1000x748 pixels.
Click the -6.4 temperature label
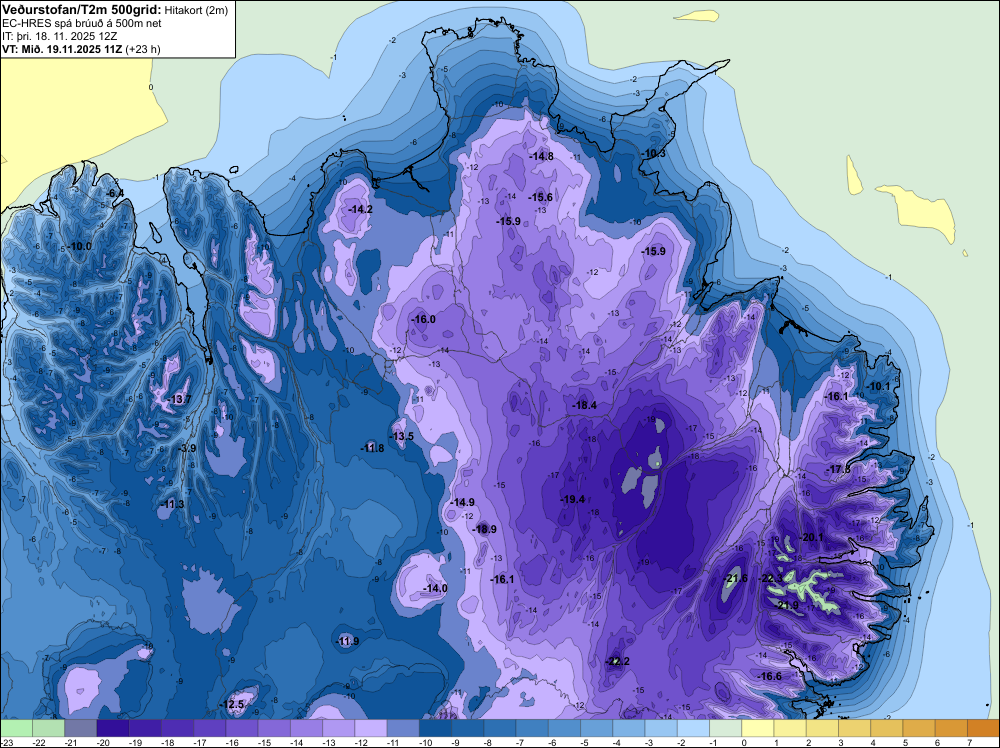pyautogui.click(x=115, y=193)
